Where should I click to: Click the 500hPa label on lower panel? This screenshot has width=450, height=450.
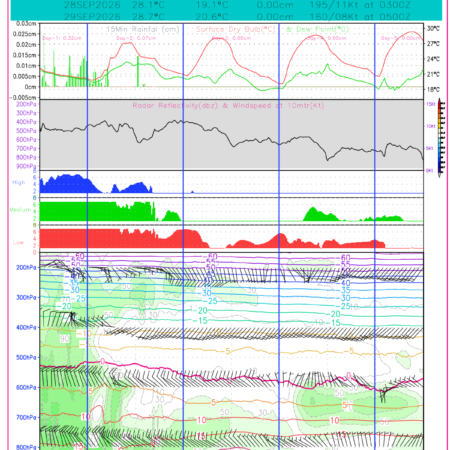[26, 357]
